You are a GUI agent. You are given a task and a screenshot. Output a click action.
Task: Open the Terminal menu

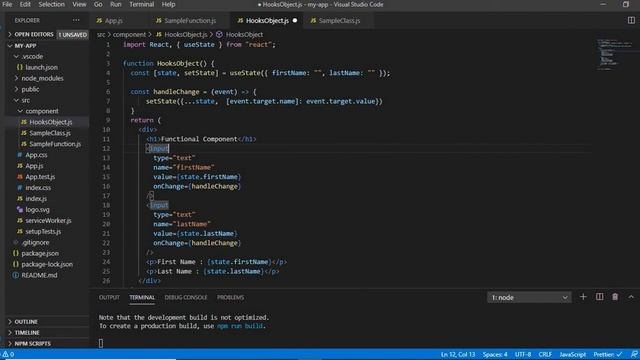click(142, 4)
